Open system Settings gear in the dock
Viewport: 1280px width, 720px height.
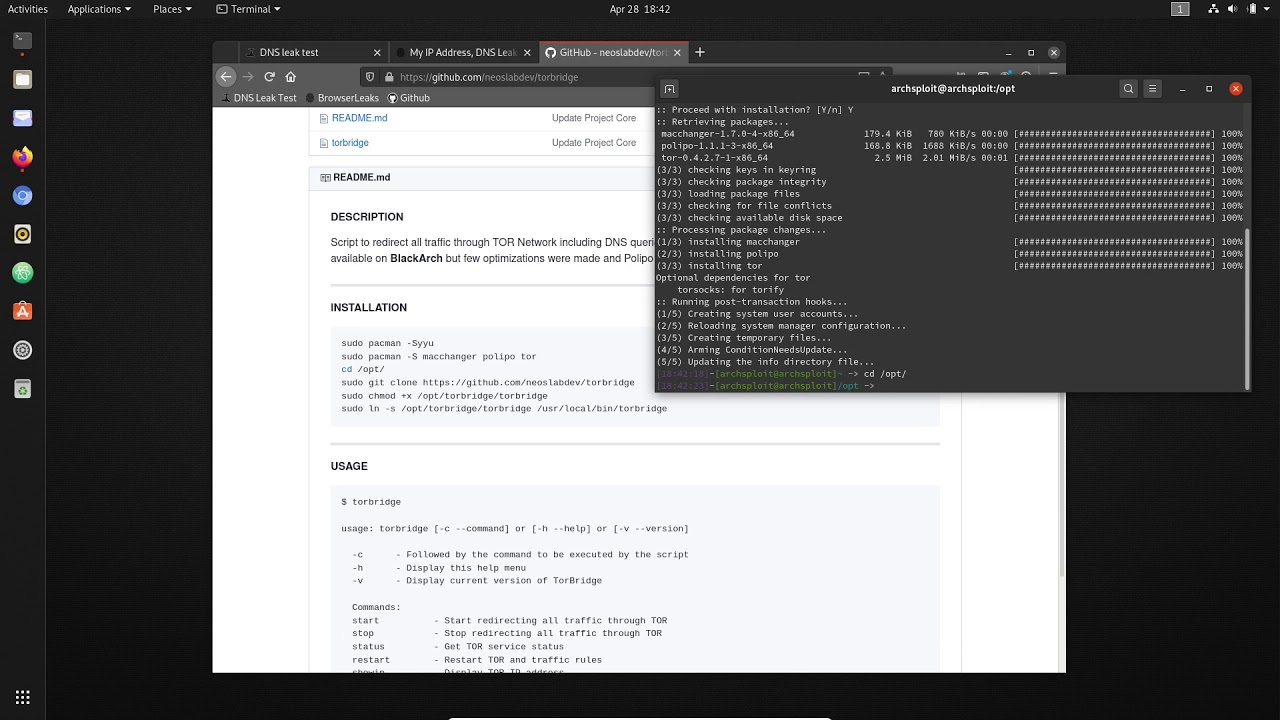22,350
